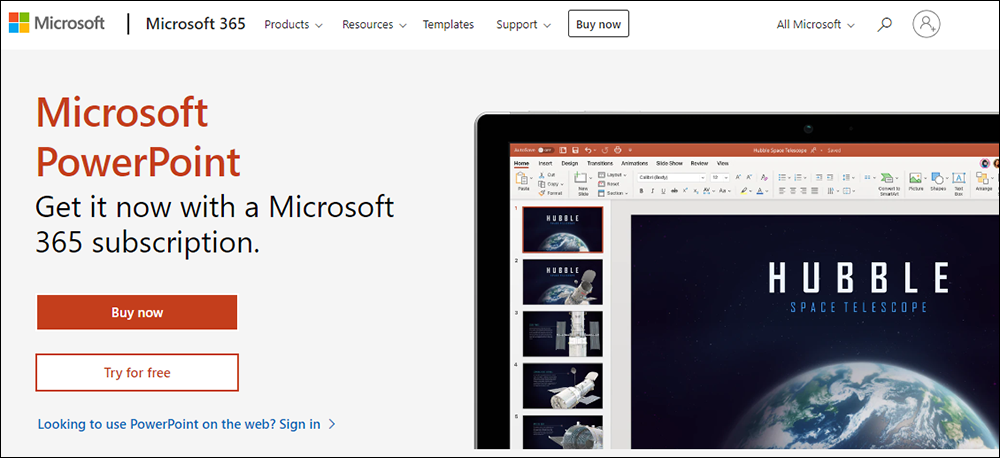Click the Hubble Space Telescope document title

click(x=780, y=151)
